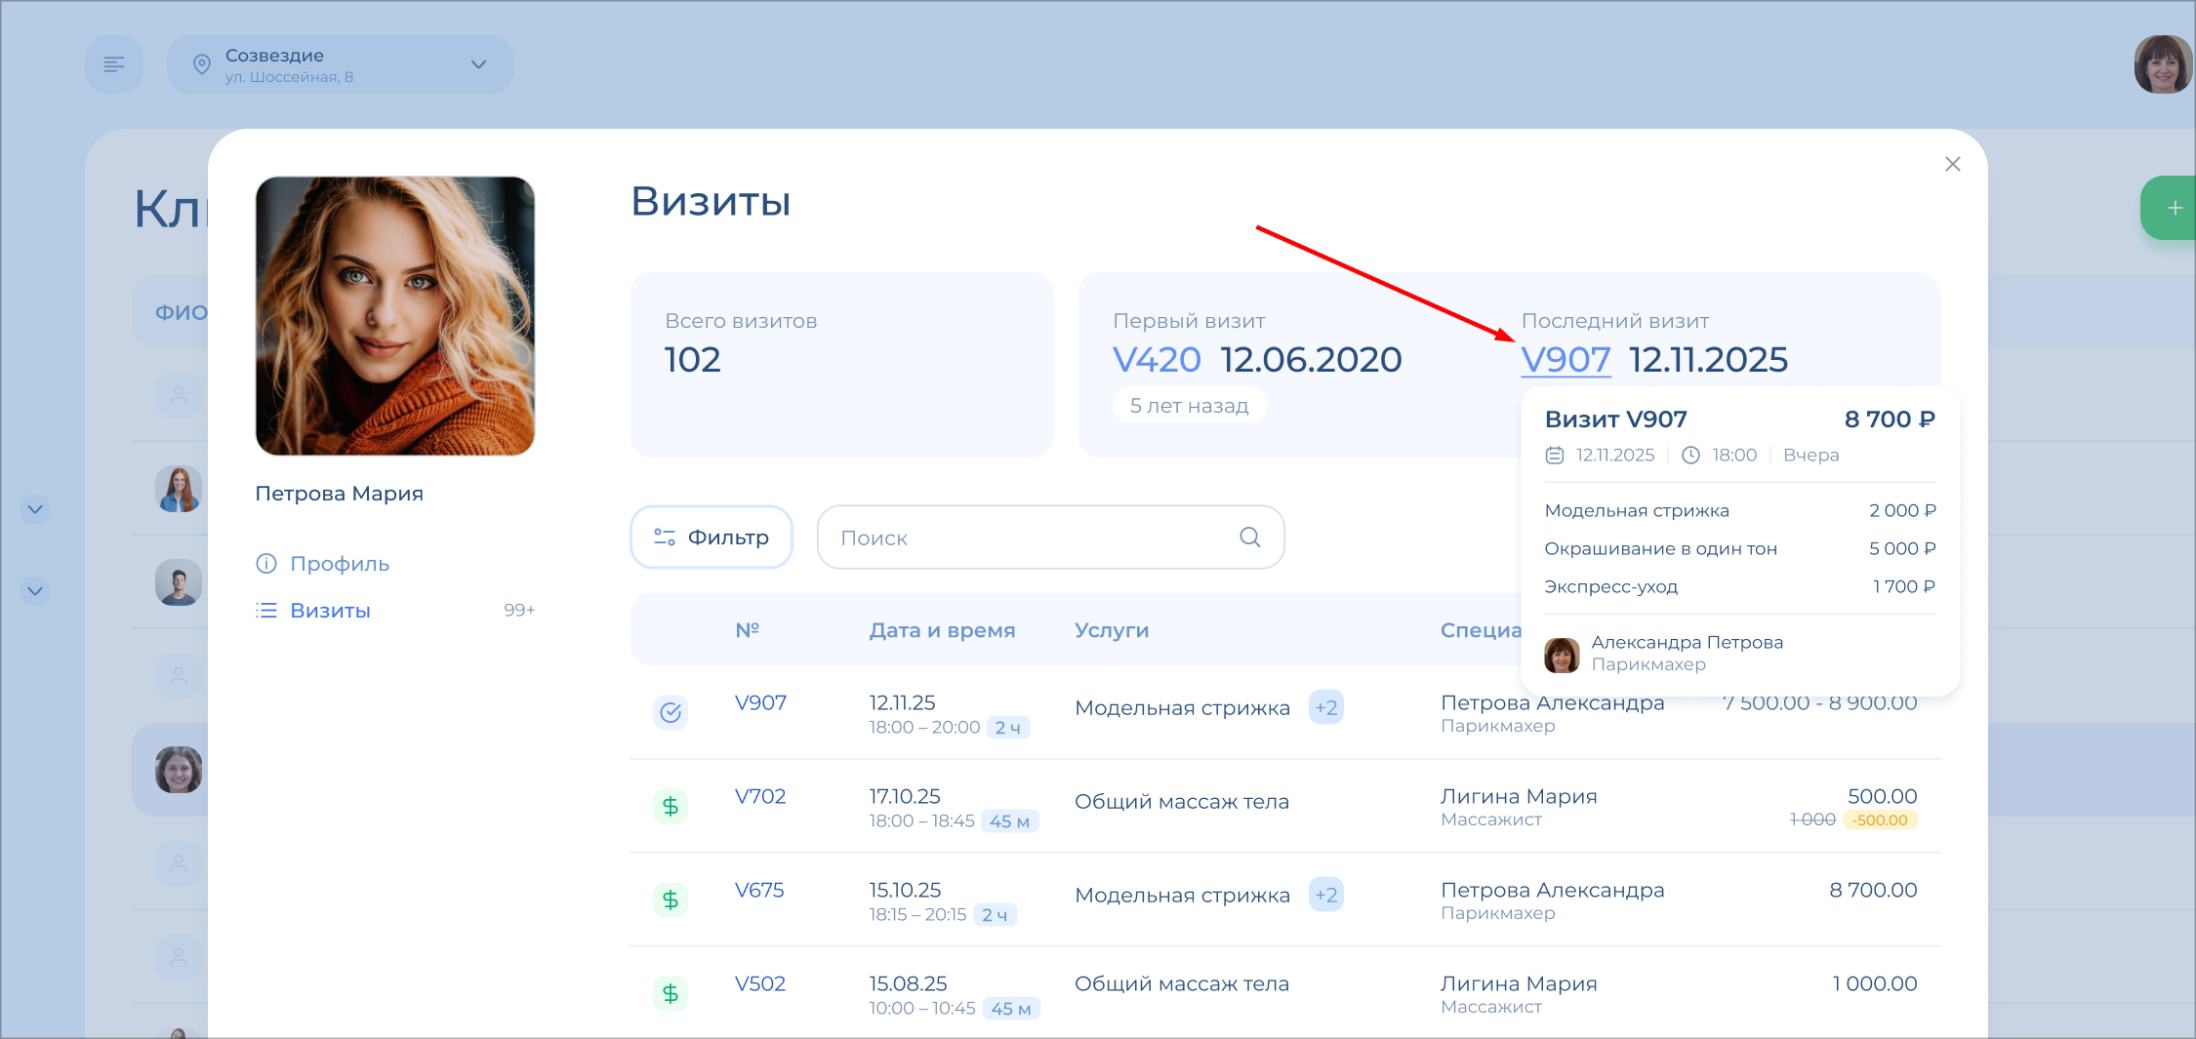Viewport: 2196px width, 1039px height.
Task: Open last visit link V907
Action: click(x=1565, y=360)
